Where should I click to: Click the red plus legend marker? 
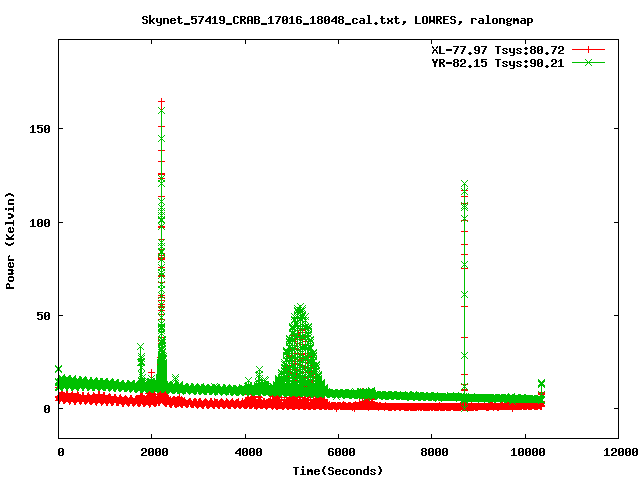tap(588, 50)
